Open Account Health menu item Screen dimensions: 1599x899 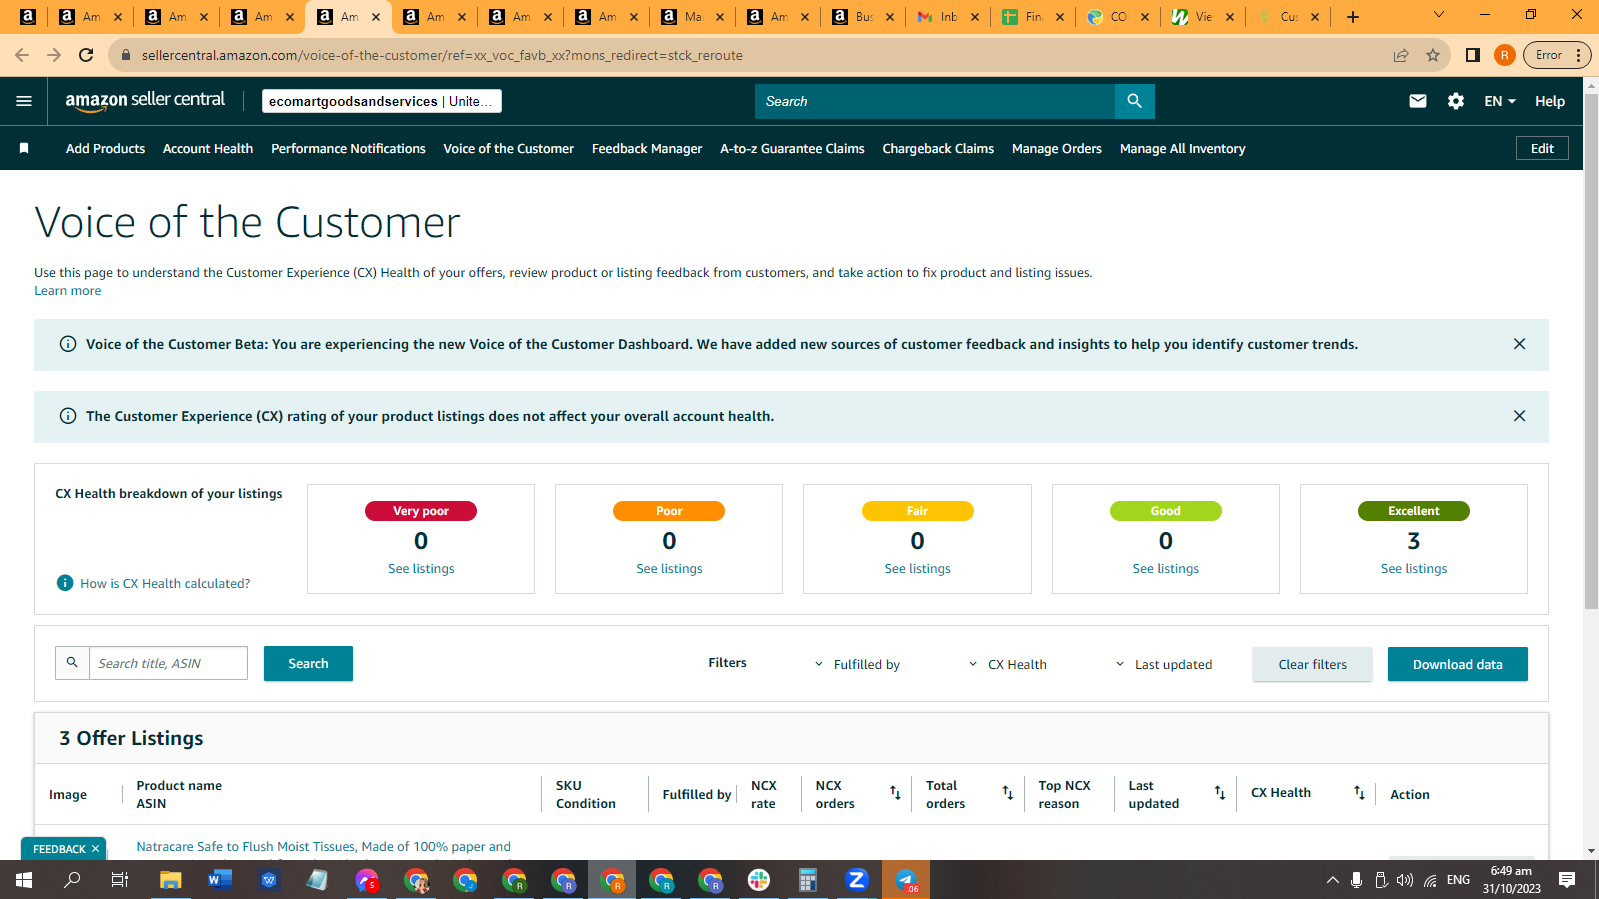click(208, 148)
